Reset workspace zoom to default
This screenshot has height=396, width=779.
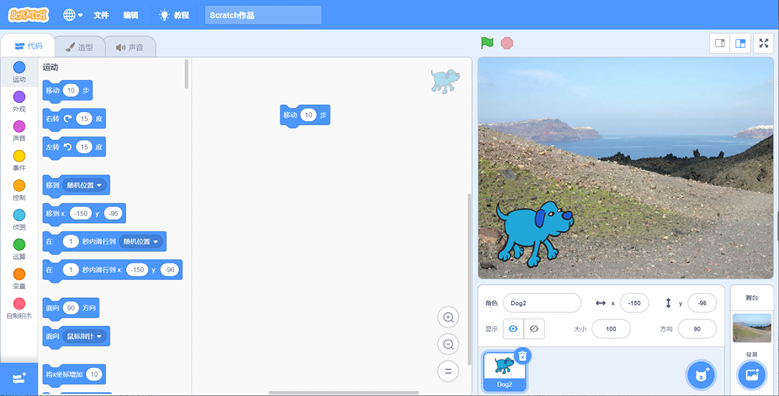448,371
